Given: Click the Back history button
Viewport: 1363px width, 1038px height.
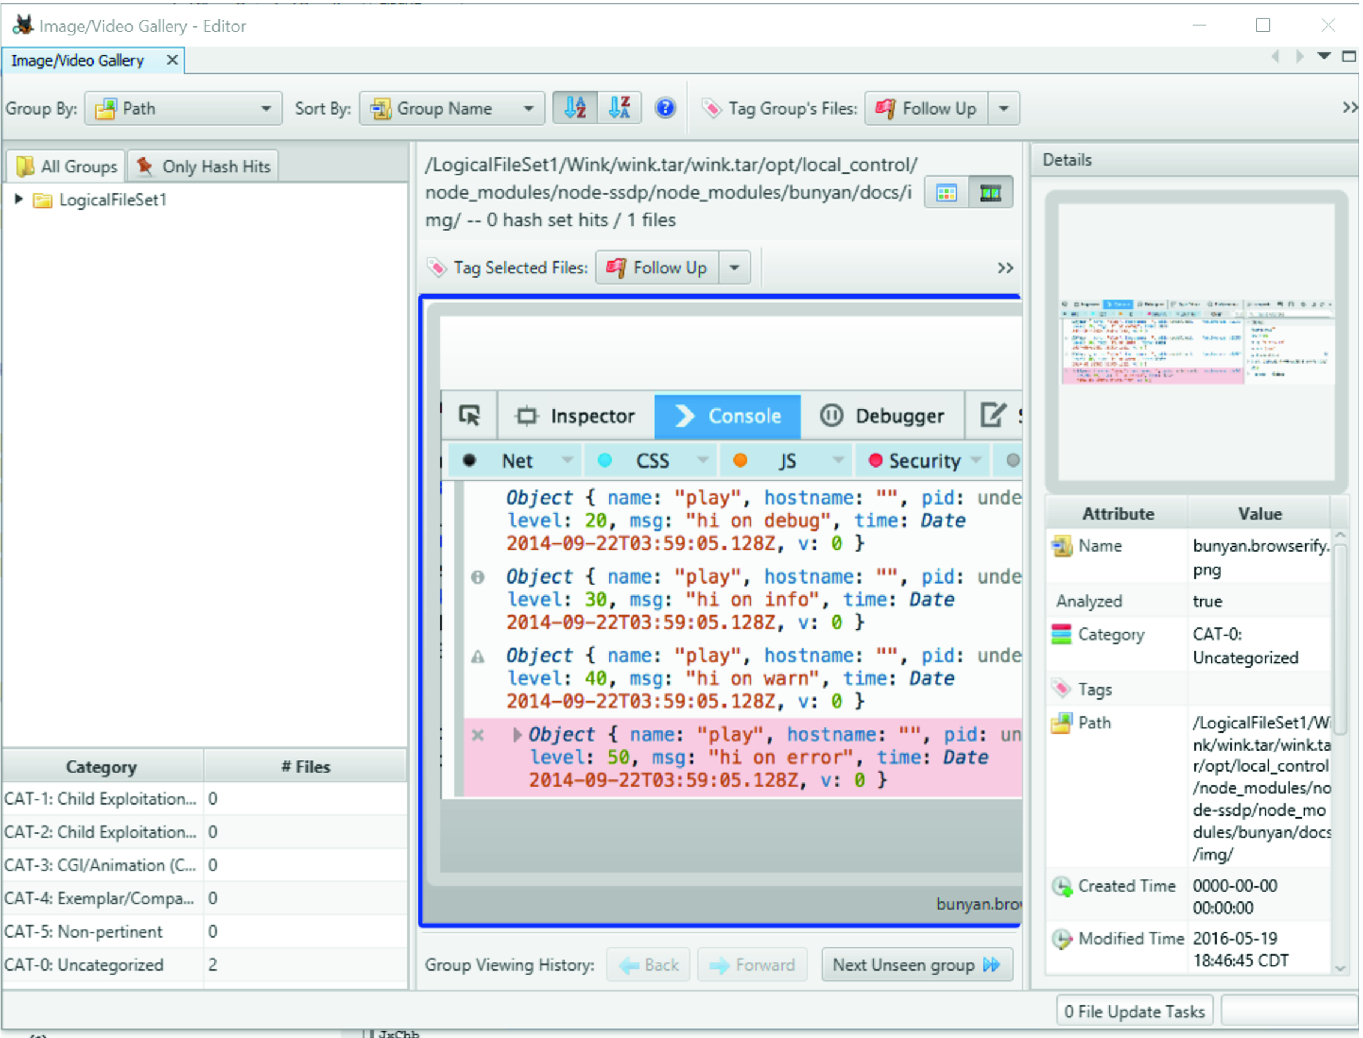Looking at the screenshot, I should point(649,965).
